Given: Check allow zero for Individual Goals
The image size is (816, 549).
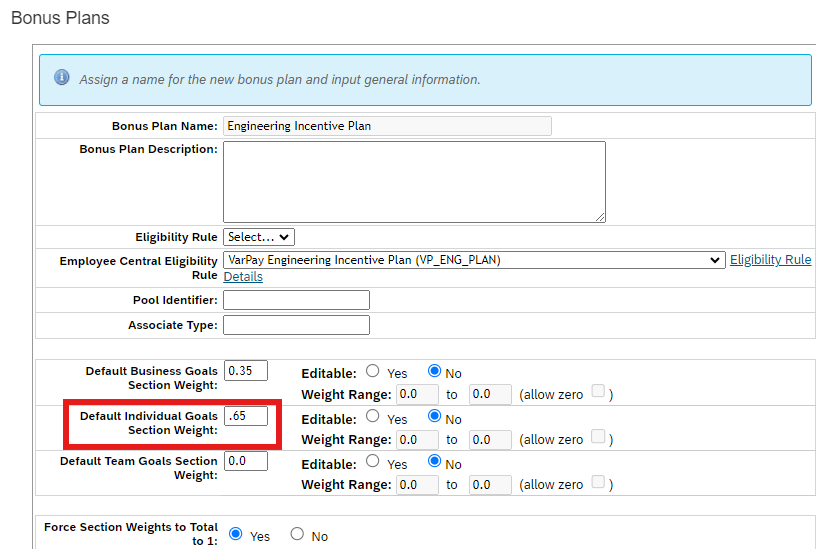Looking at the screenshot, I should pyautogui.click(x=598, y=437).
